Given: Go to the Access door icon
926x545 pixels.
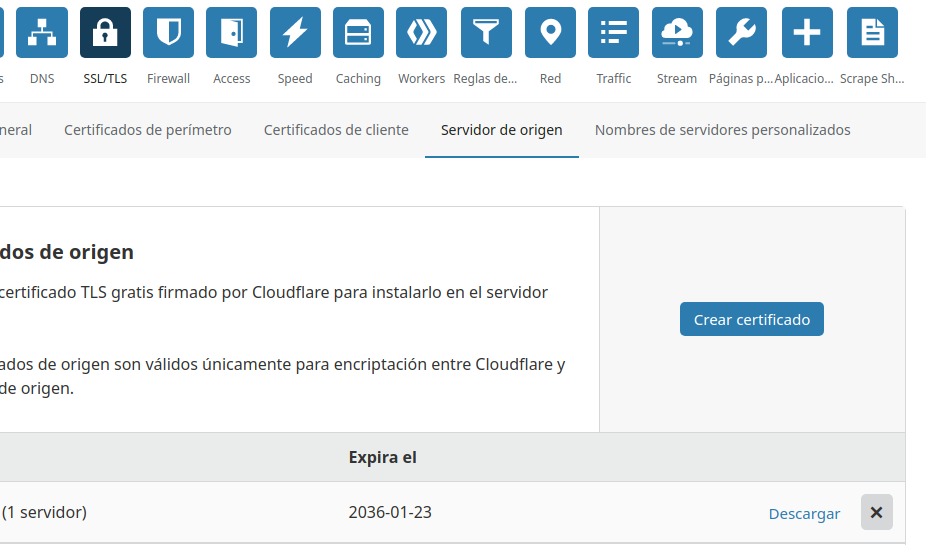Looking at the screenshot, I should pyautogui.click(x=231, y=33).
